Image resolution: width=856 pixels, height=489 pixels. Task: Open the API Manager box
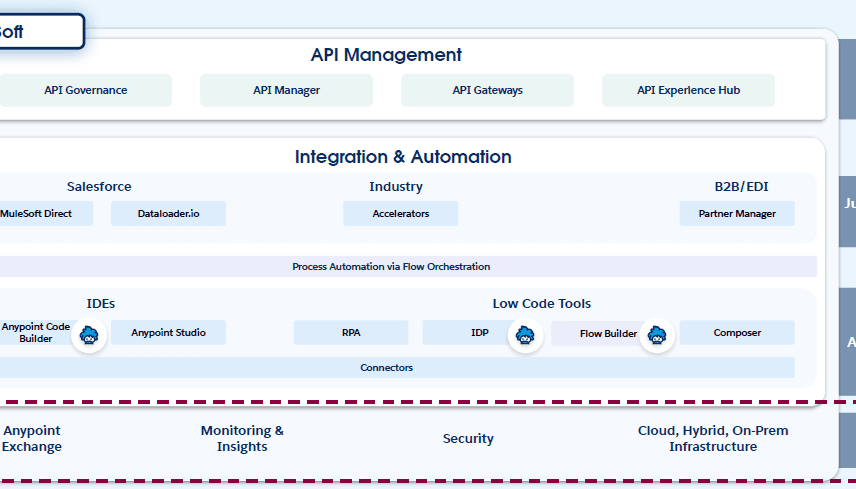(286, 90)
